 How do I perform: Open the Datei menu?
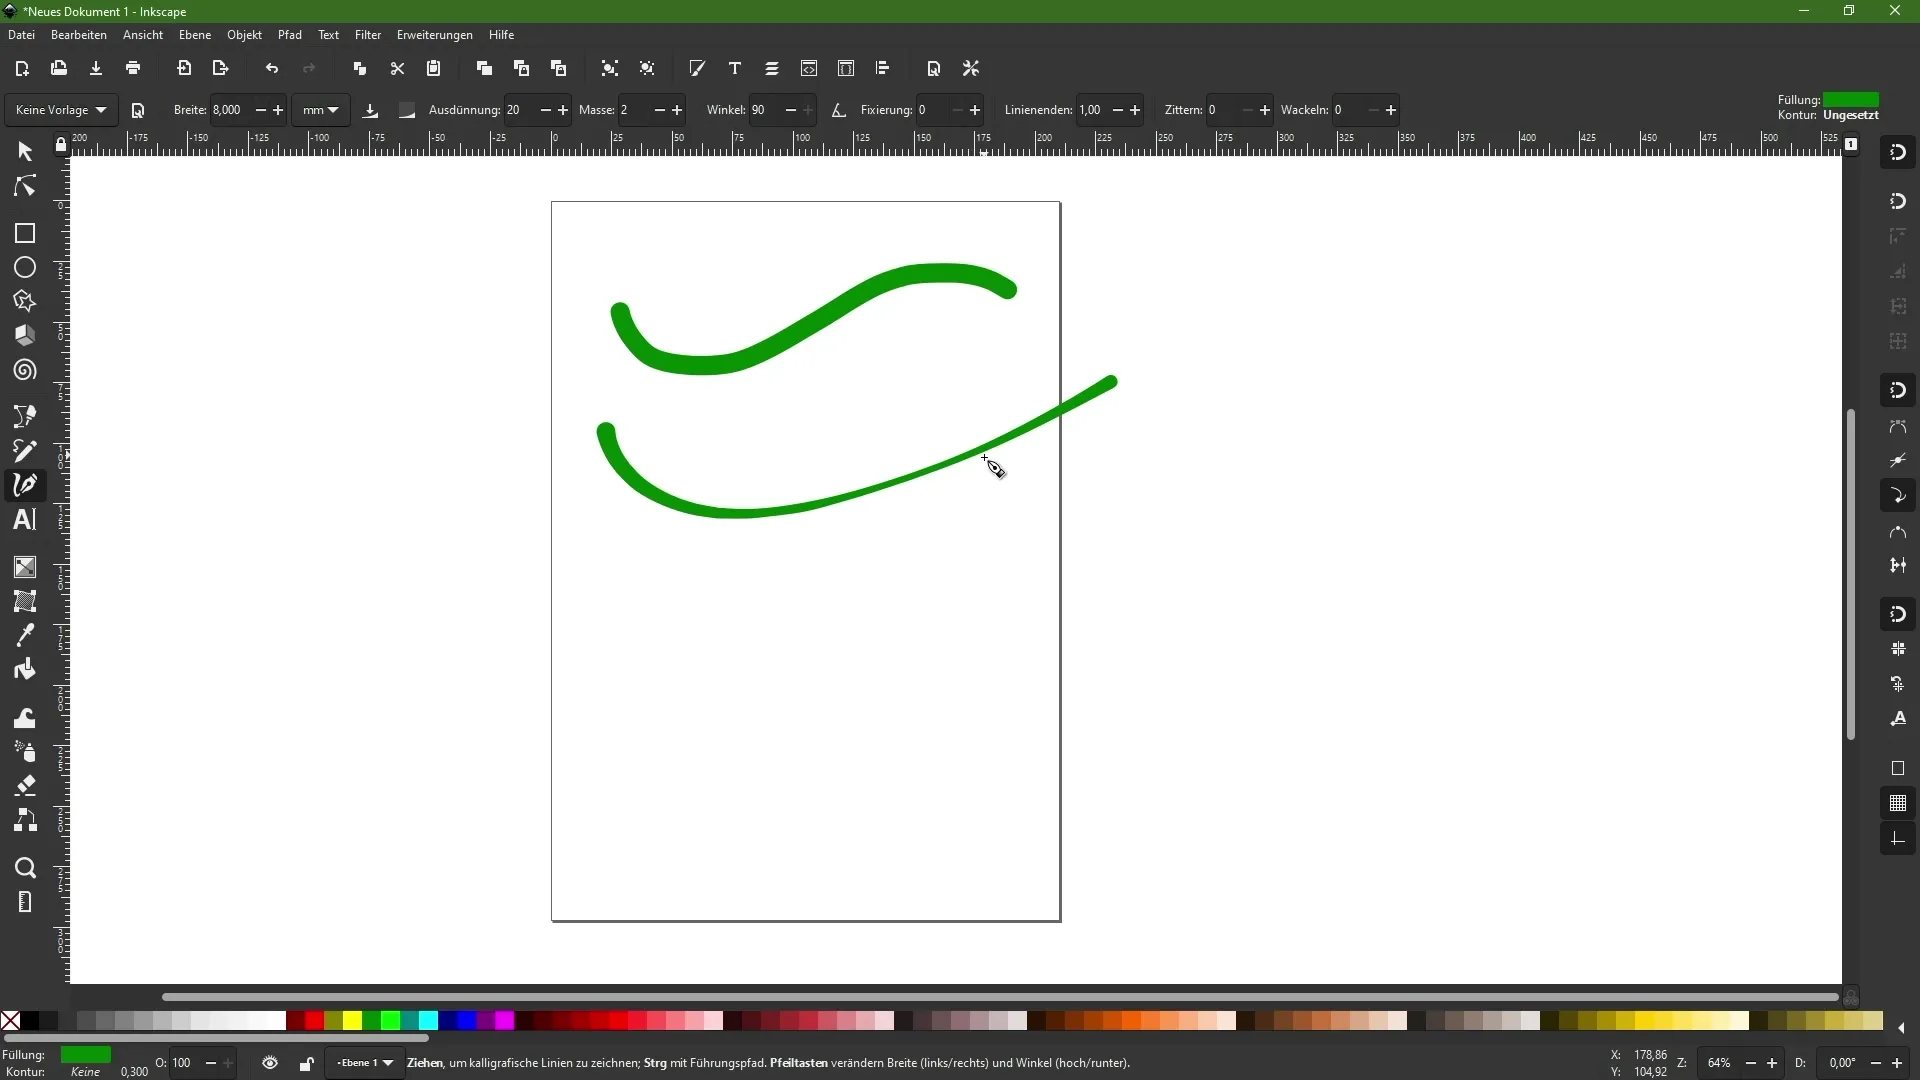21,35
